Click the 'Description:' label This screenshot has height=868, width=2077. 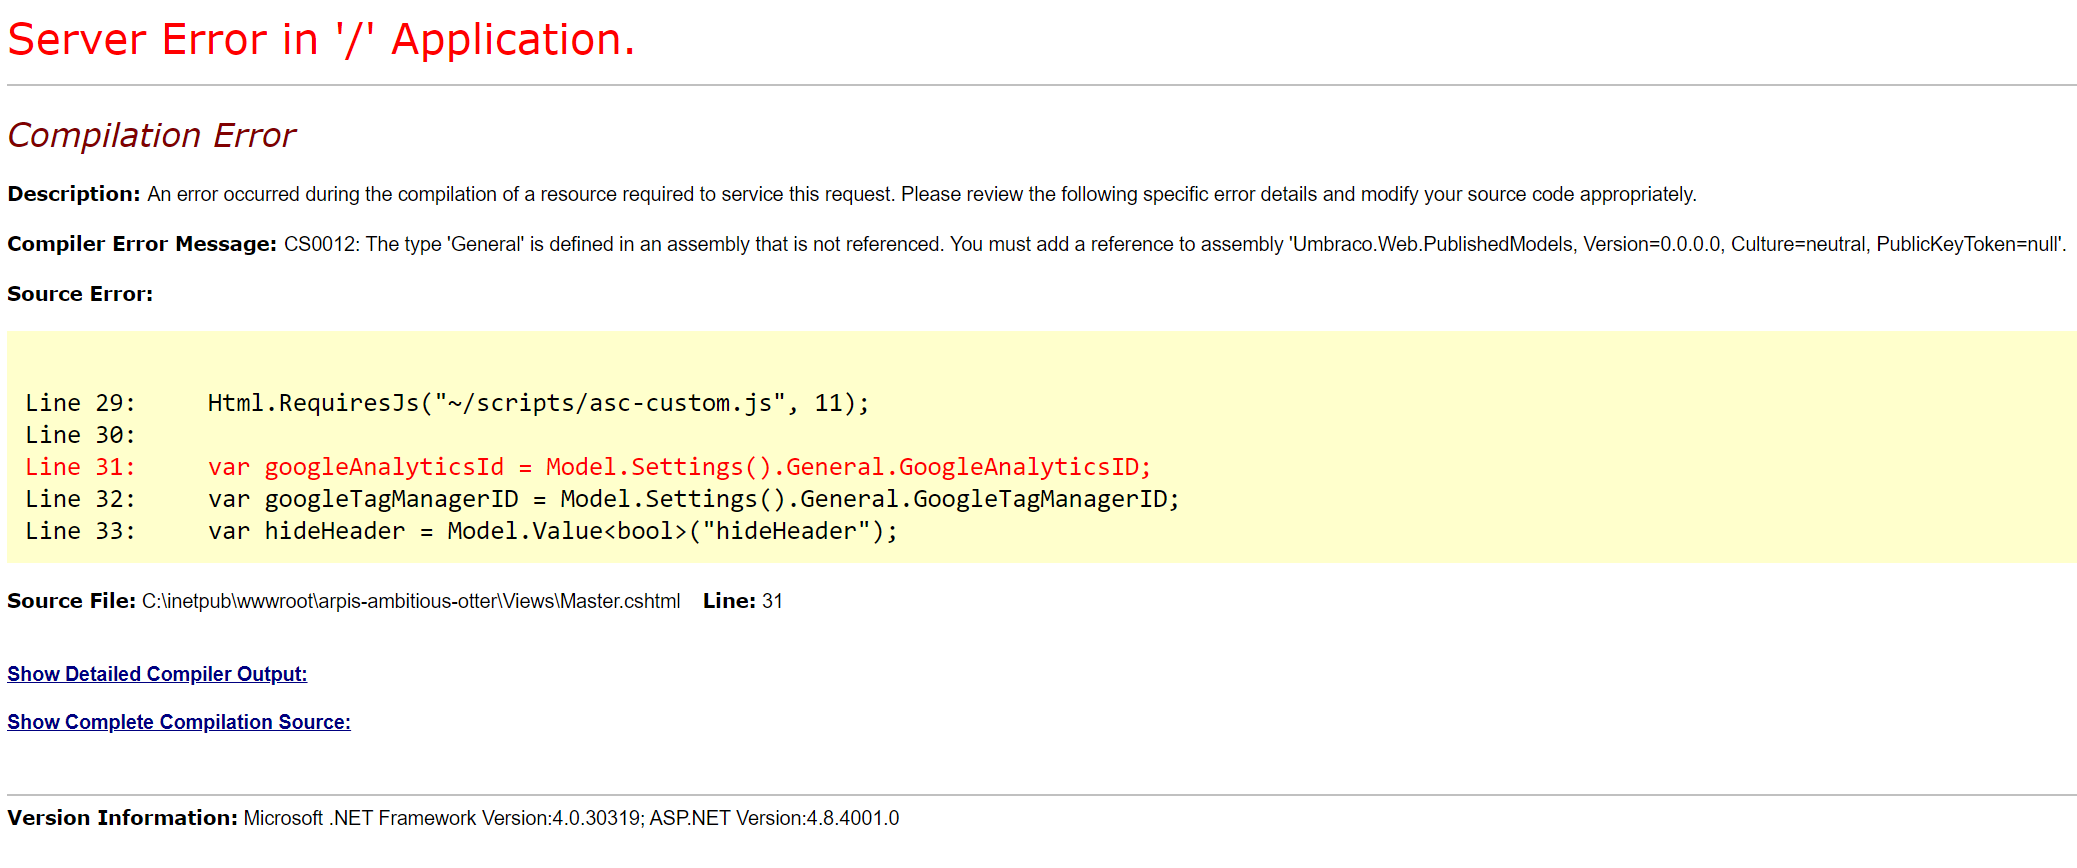[x=74, y=194]
